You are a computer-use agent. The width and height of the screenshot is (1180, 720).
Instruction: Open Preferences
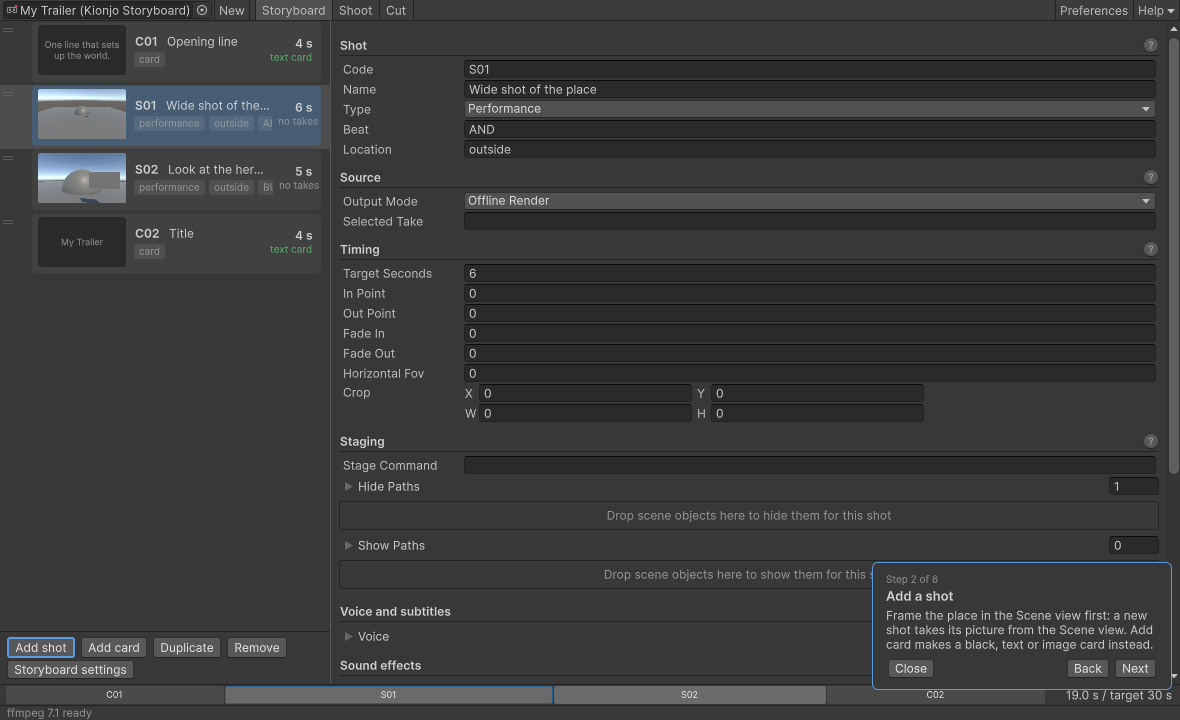click(1093, 11)
